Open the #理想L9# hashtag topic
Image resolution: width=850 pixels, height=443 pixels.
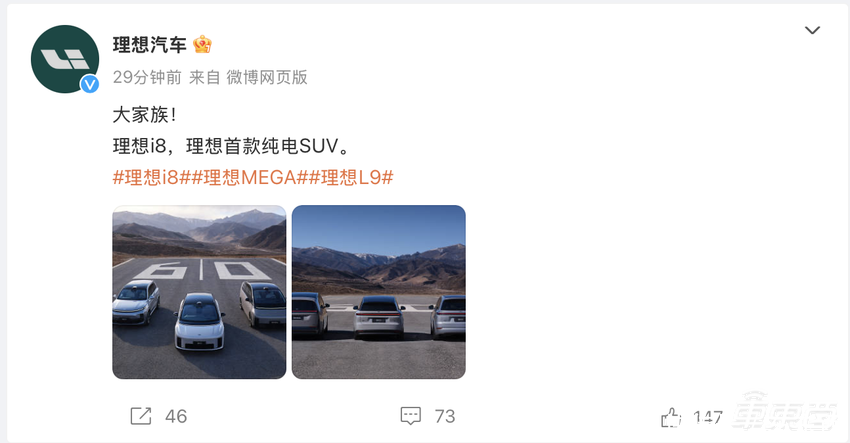(x=351, y=177)
